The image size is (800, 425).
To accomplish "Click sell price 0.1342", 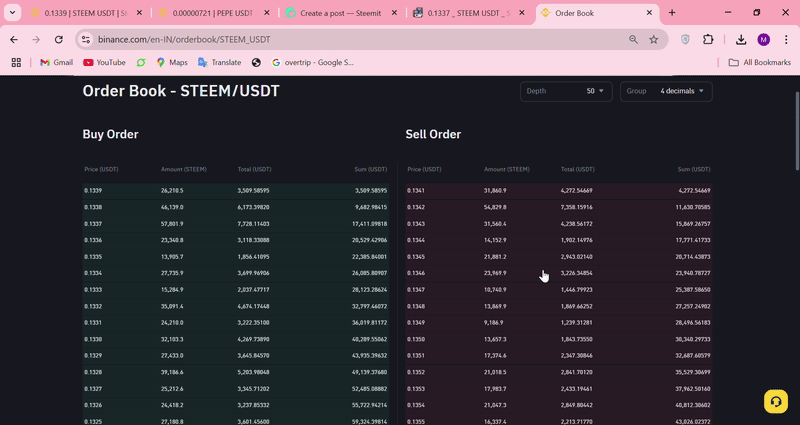I will 416,207.
